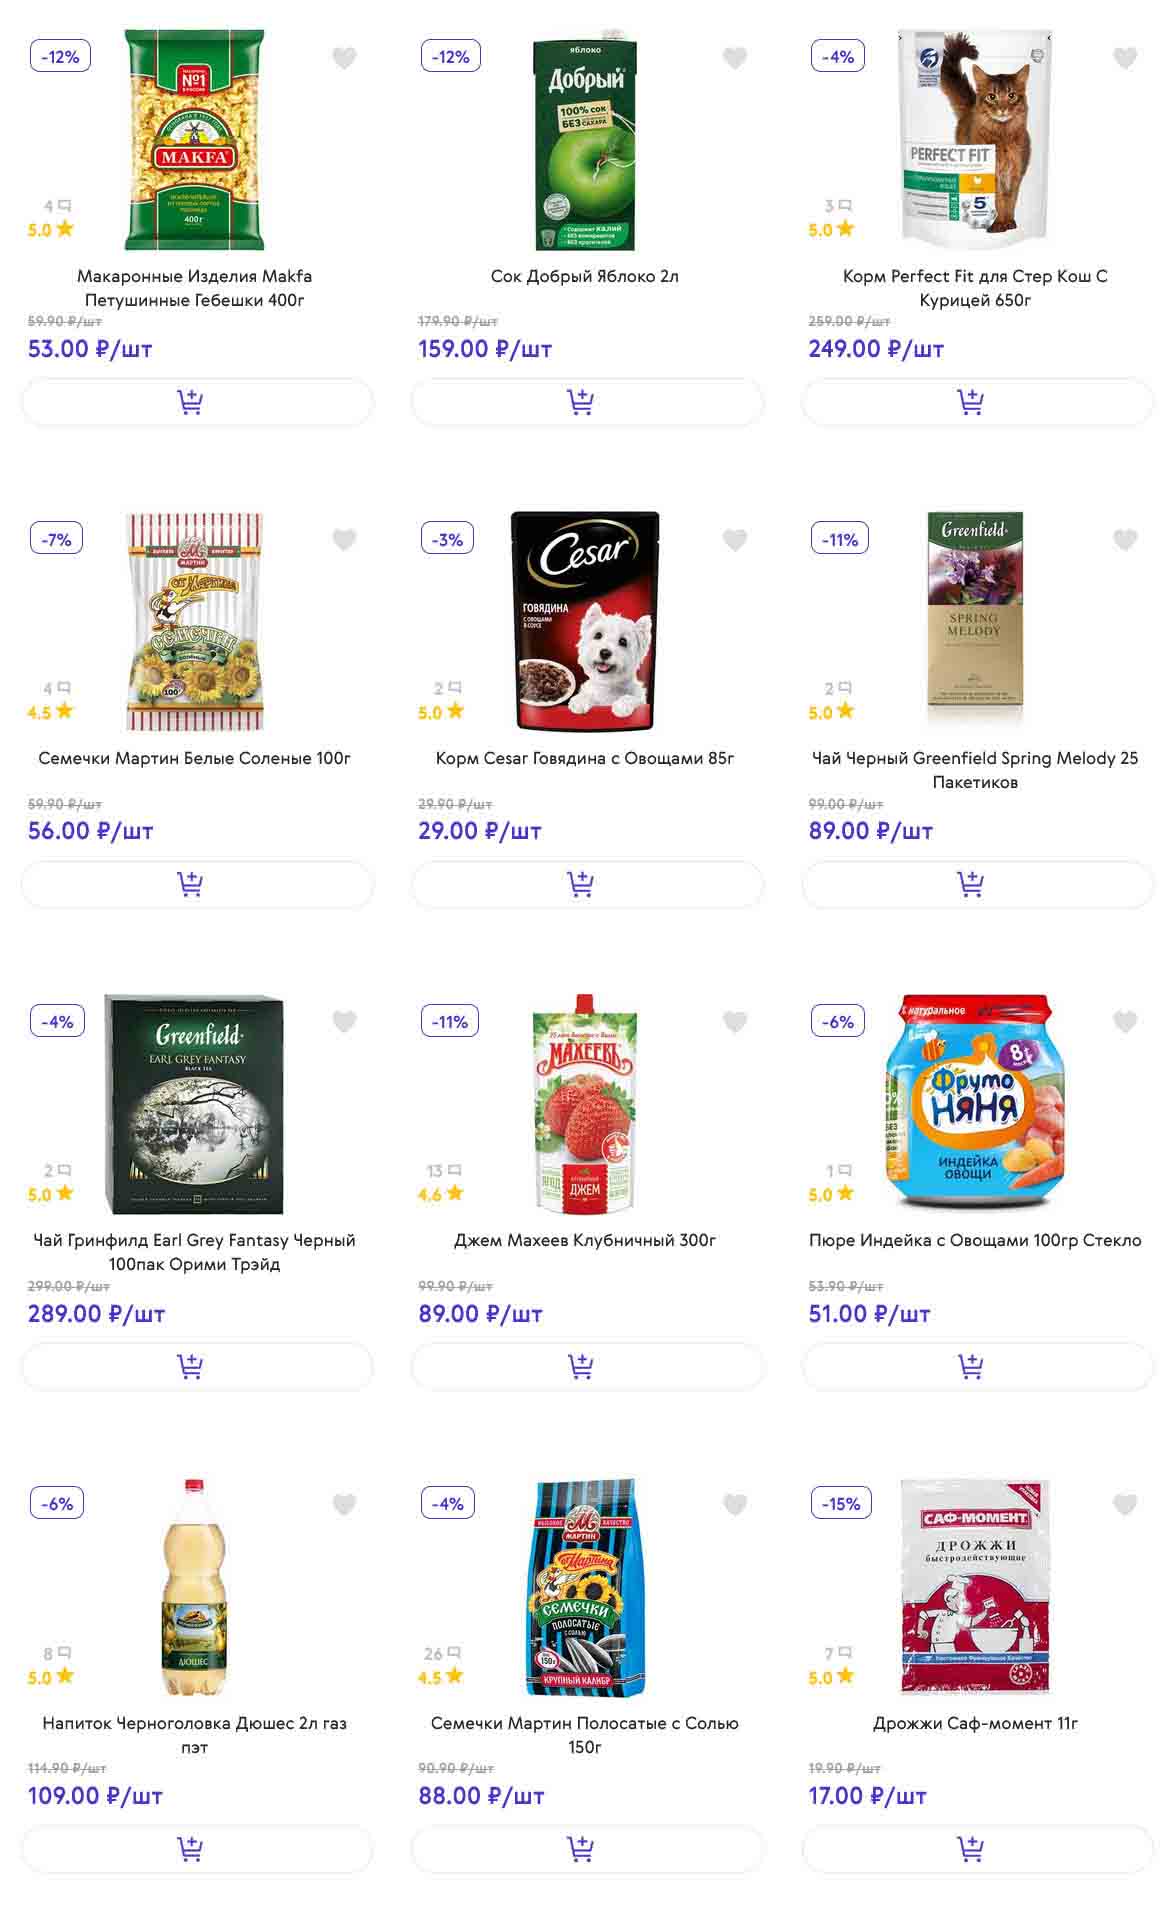1161x1910 pixels.
Task: Open the Perfect Fit cat food photo
Action: pyautogui.click(x=975, y=138)
